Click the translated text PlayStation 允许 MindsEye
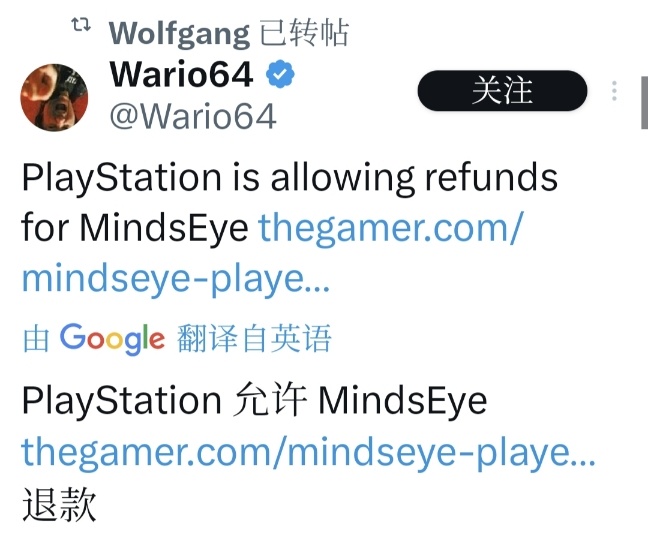The image size is (648, 538). (254, 400)
